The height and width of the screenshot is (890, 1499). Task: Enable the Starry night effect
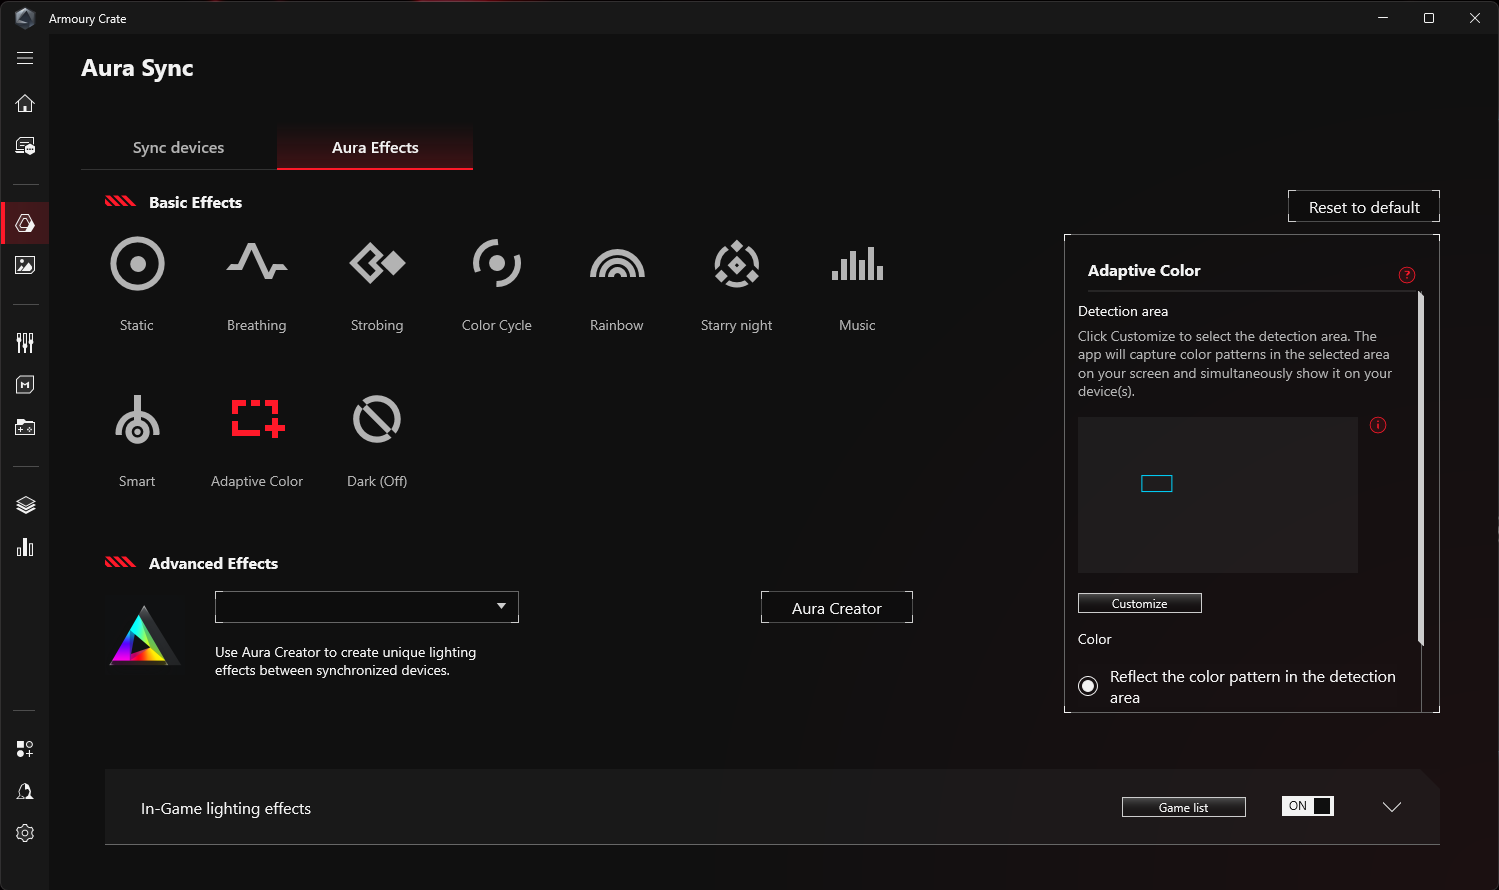736,283
